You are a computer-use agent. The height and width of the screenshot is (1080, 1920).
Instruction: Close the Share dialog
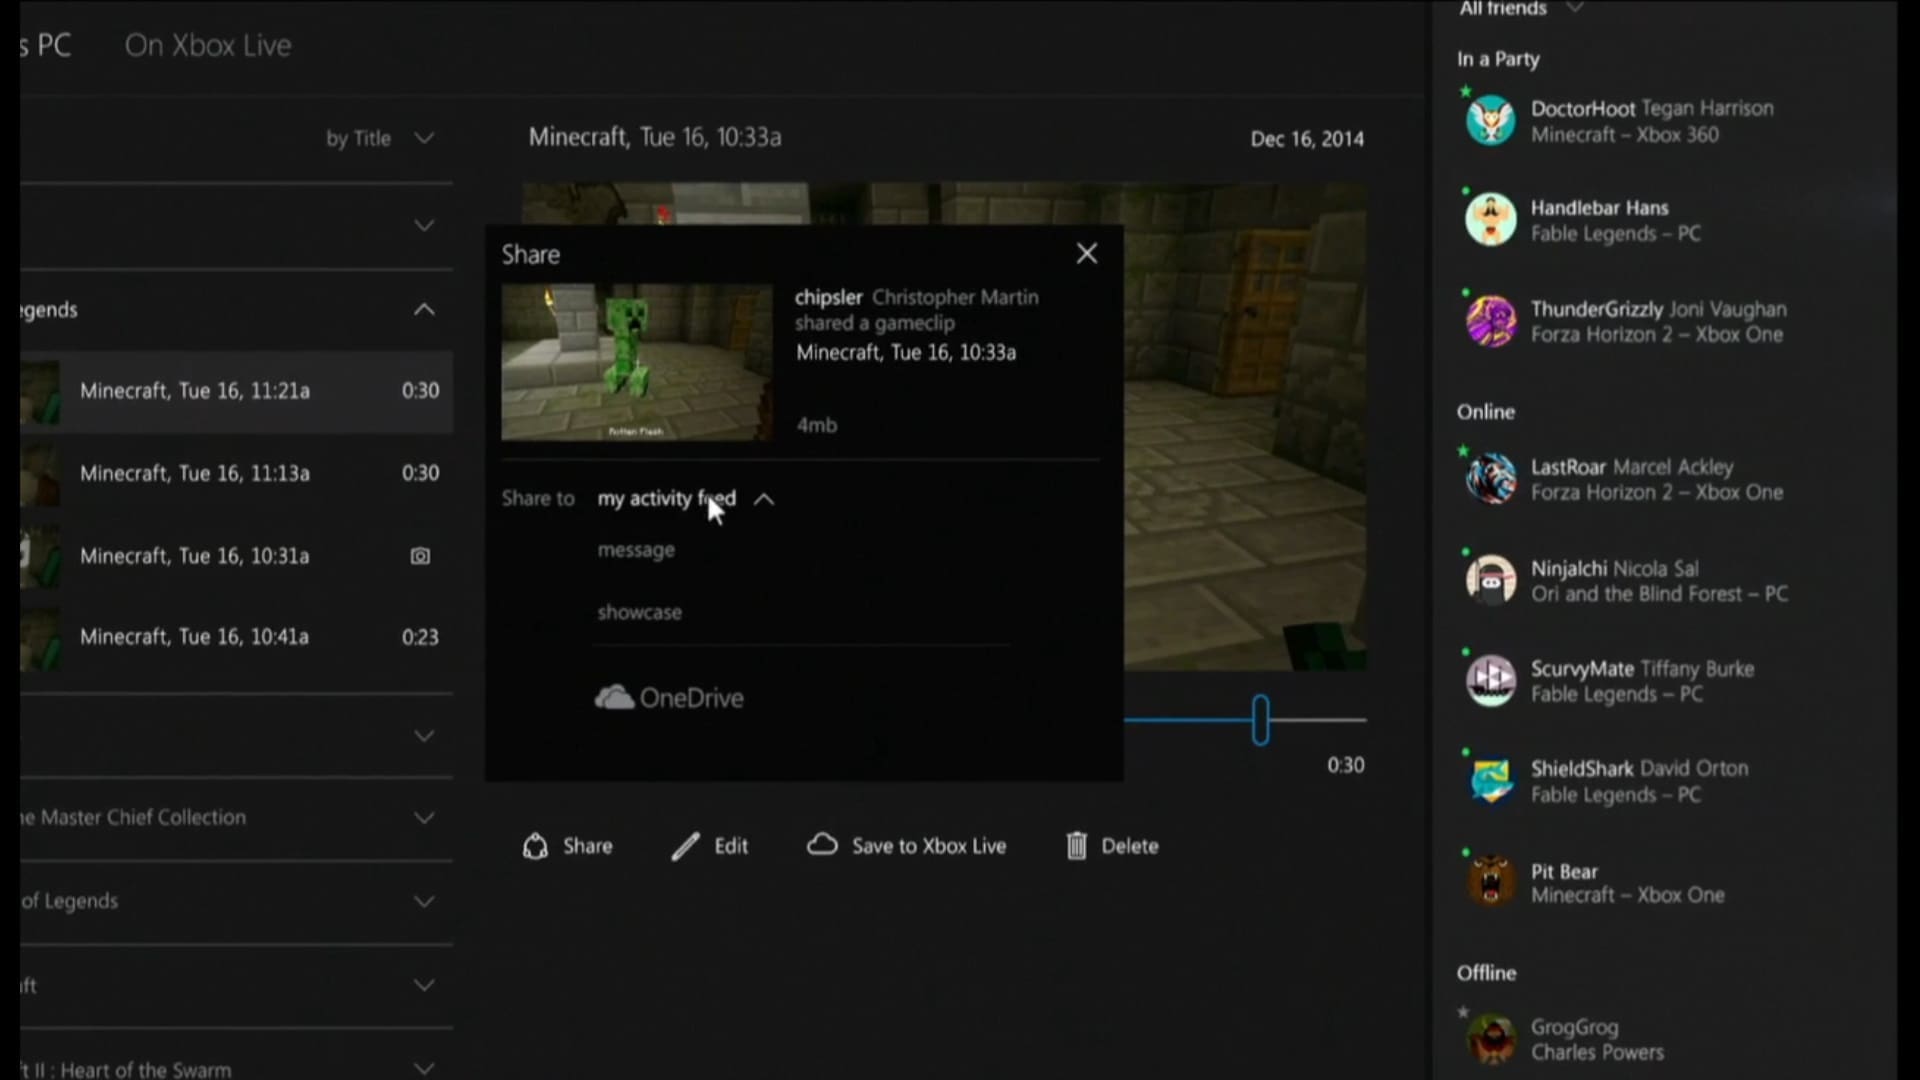(1086, 254)
